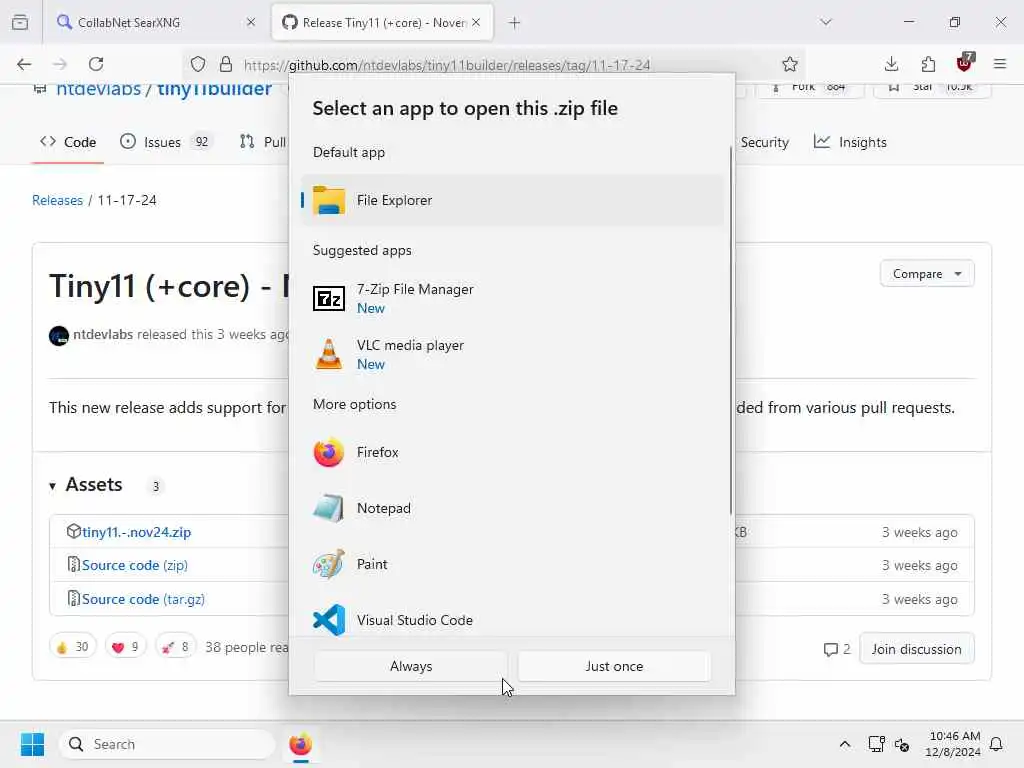Select File Explorer as default app
Image resolution: width=1024 pixels, height=768 pixels.
513,200
